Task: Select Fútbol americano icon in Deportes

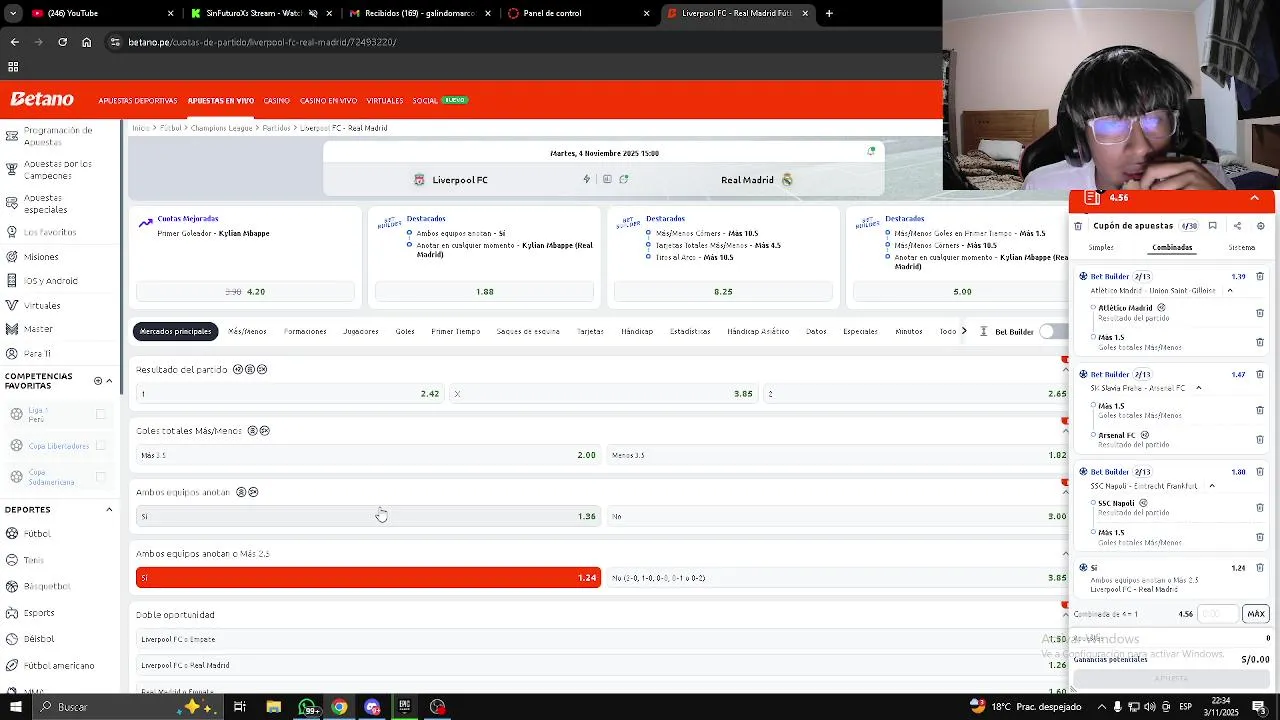Action: click(12, 666)
